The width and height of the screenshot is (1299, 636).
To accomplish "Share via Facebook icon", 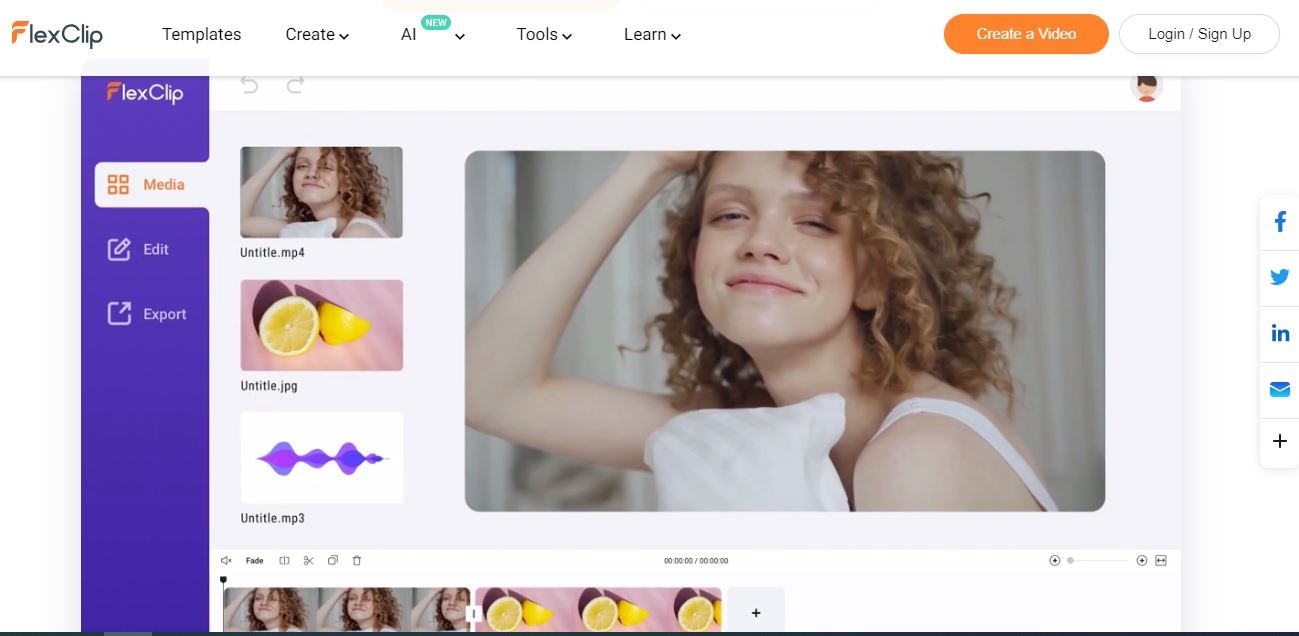I will click(x=1280, y=222).
